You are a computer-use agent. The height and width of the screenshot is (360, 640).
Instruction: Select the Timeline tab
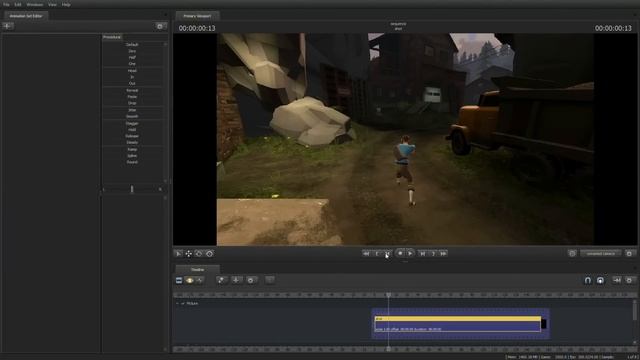tap(198, 270)
